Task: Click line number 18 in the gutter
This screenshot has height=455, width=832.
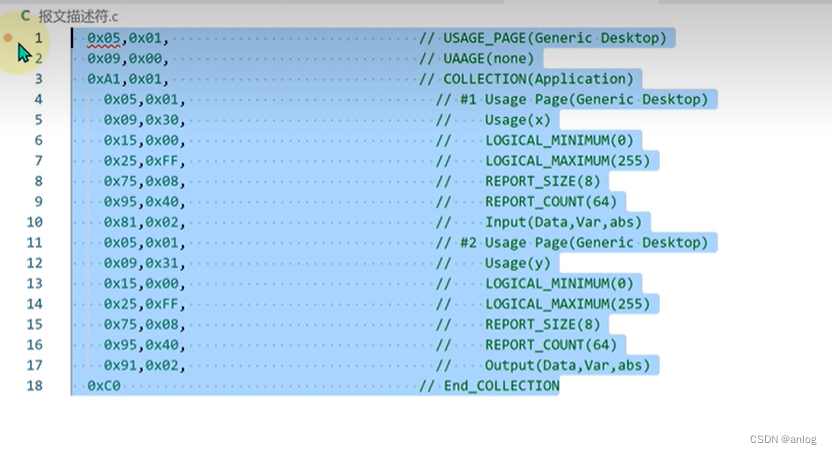Action: tap(35, 386)
